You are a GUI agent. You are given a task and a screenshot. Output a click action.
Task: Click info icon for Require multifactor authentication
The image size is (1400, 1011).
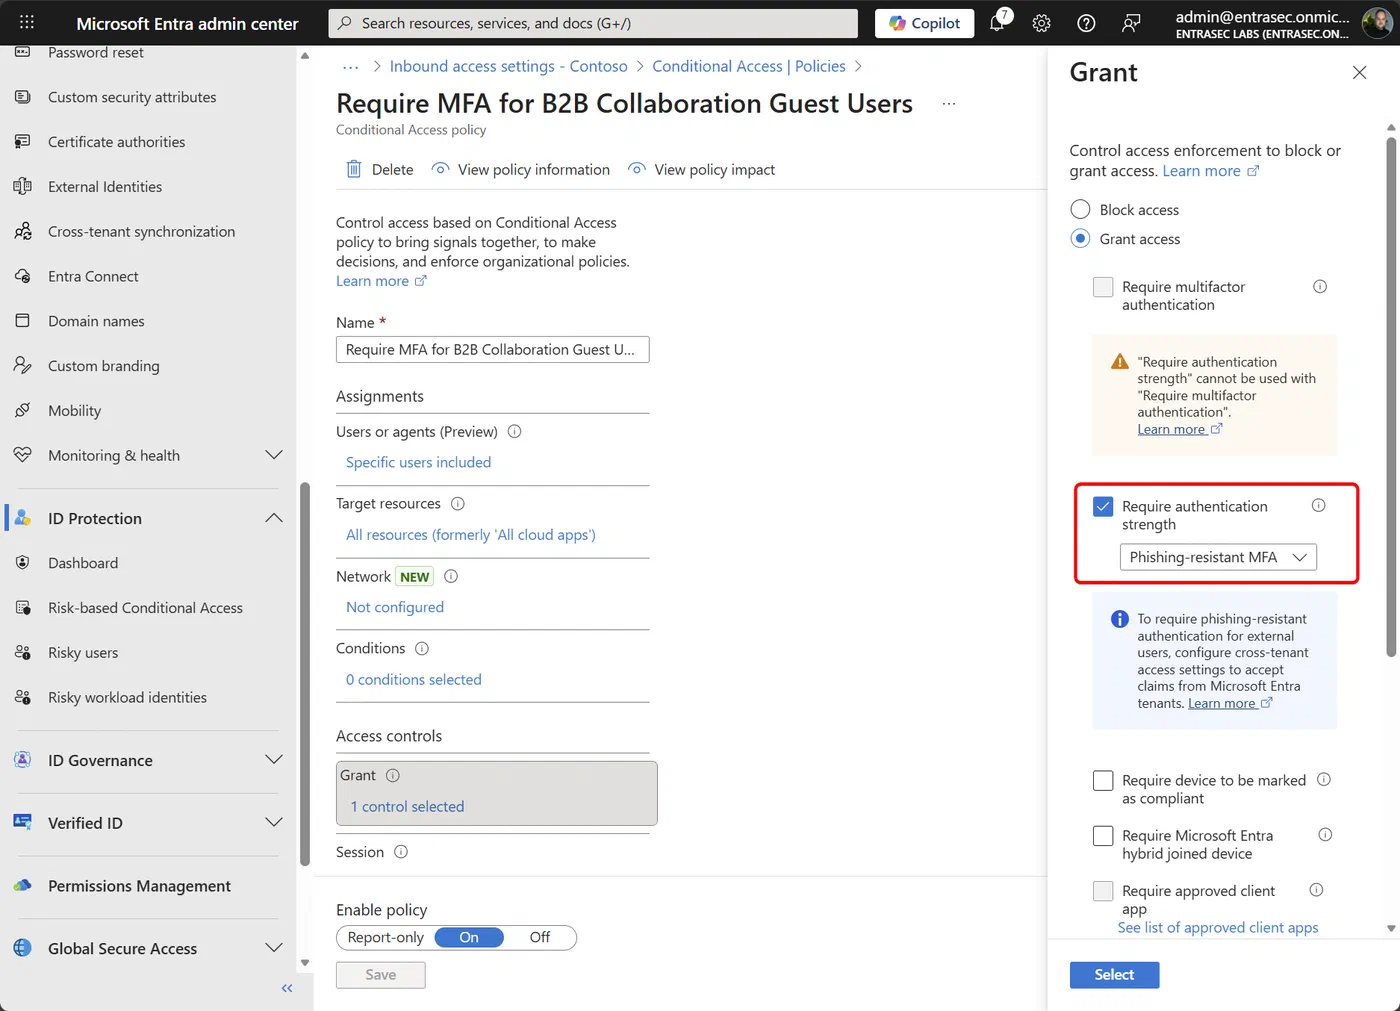tap(1320, 286)
